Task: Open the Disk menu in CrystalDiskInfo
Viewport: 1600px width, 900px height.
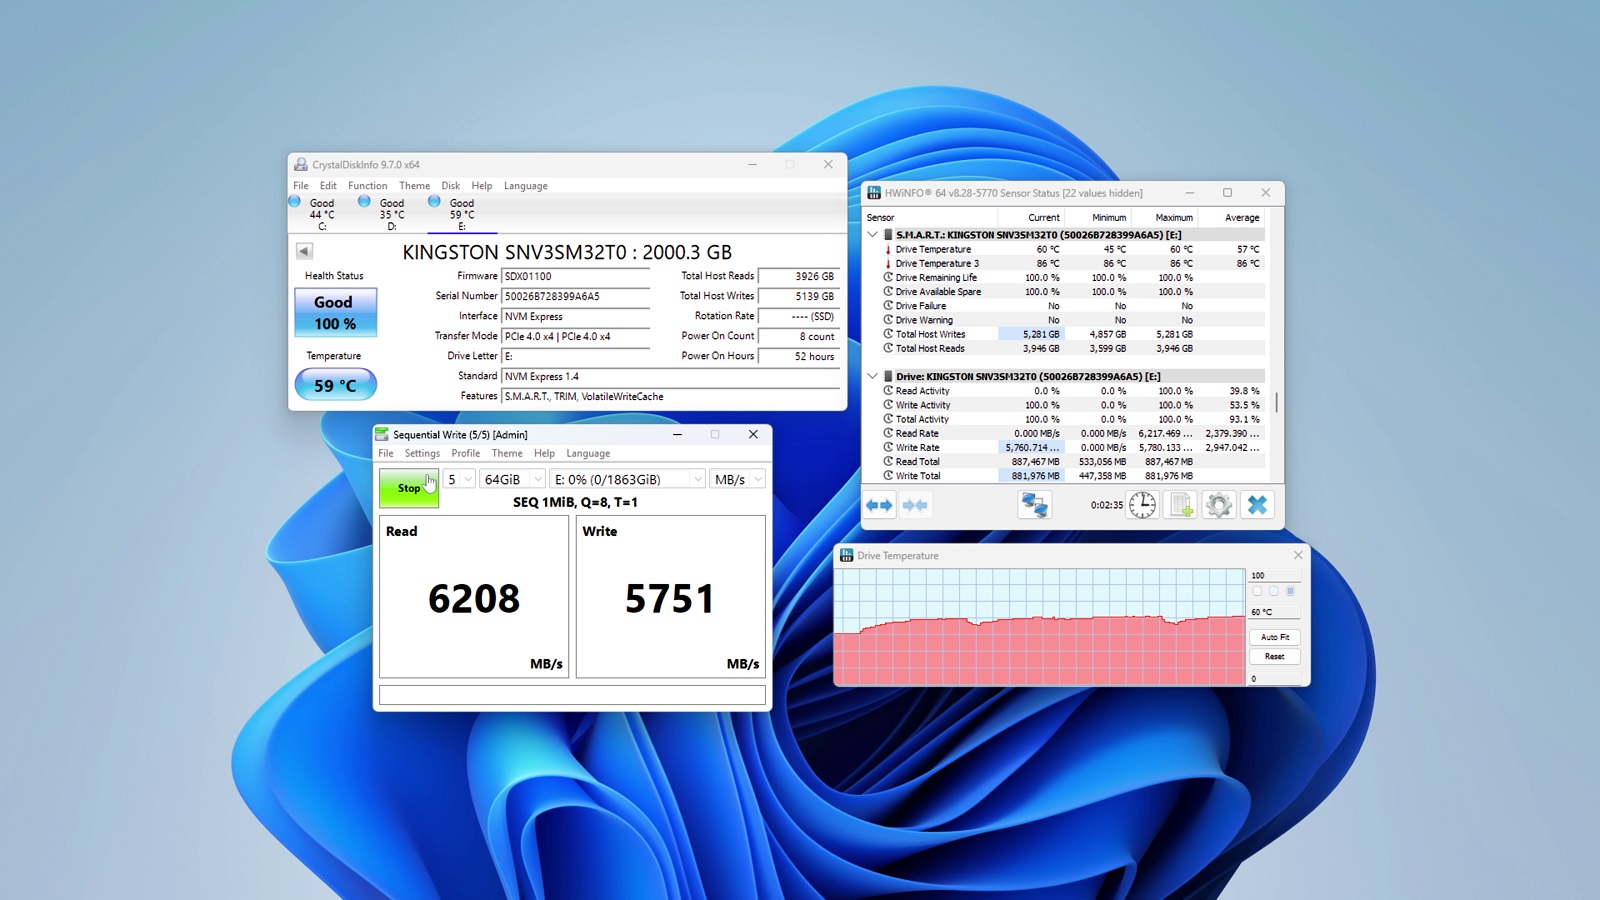Action: point(451,186)
